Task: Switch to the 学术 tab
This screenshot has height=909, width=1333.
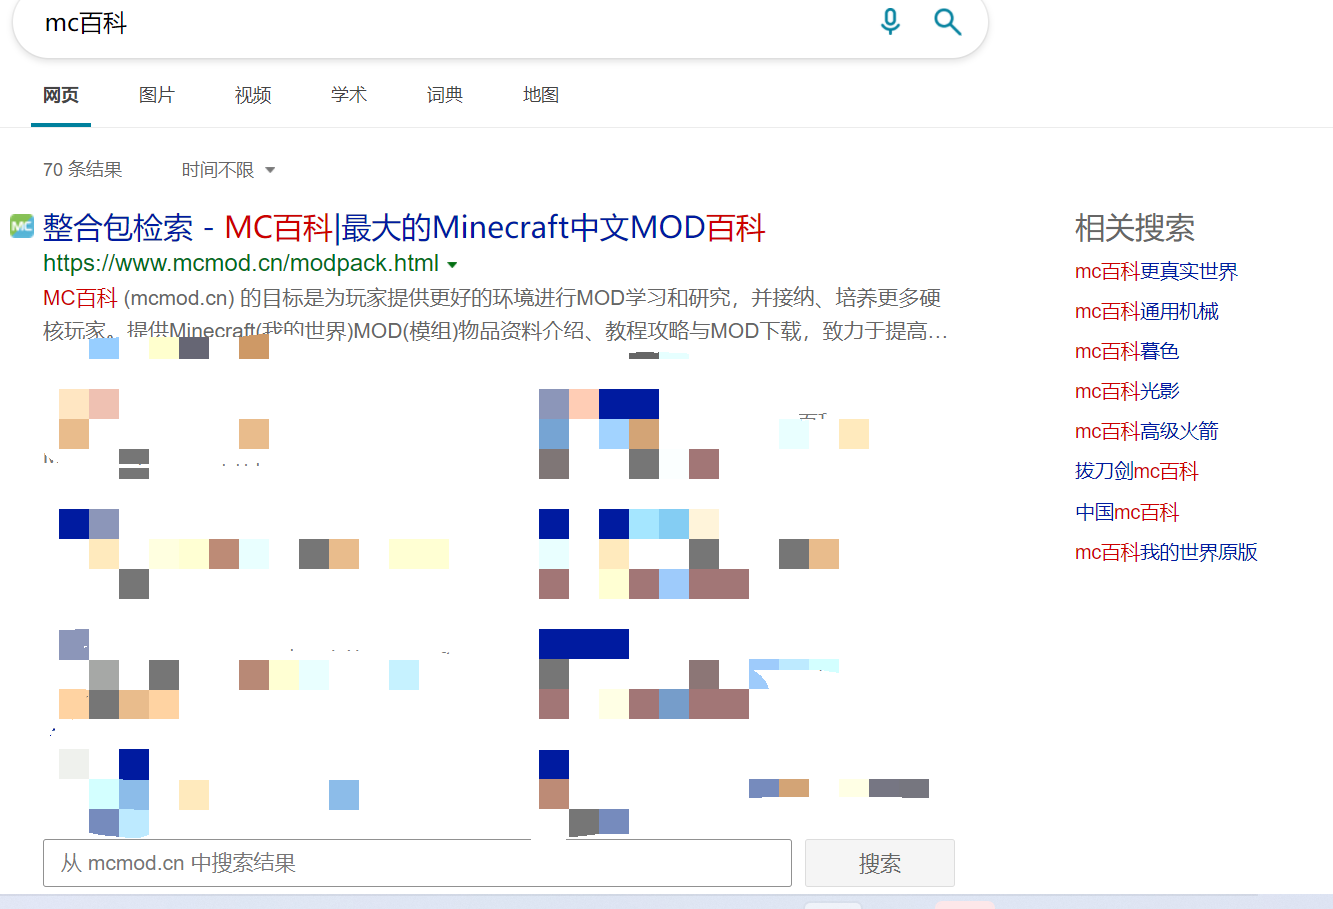Action: (x=349, y=95)
